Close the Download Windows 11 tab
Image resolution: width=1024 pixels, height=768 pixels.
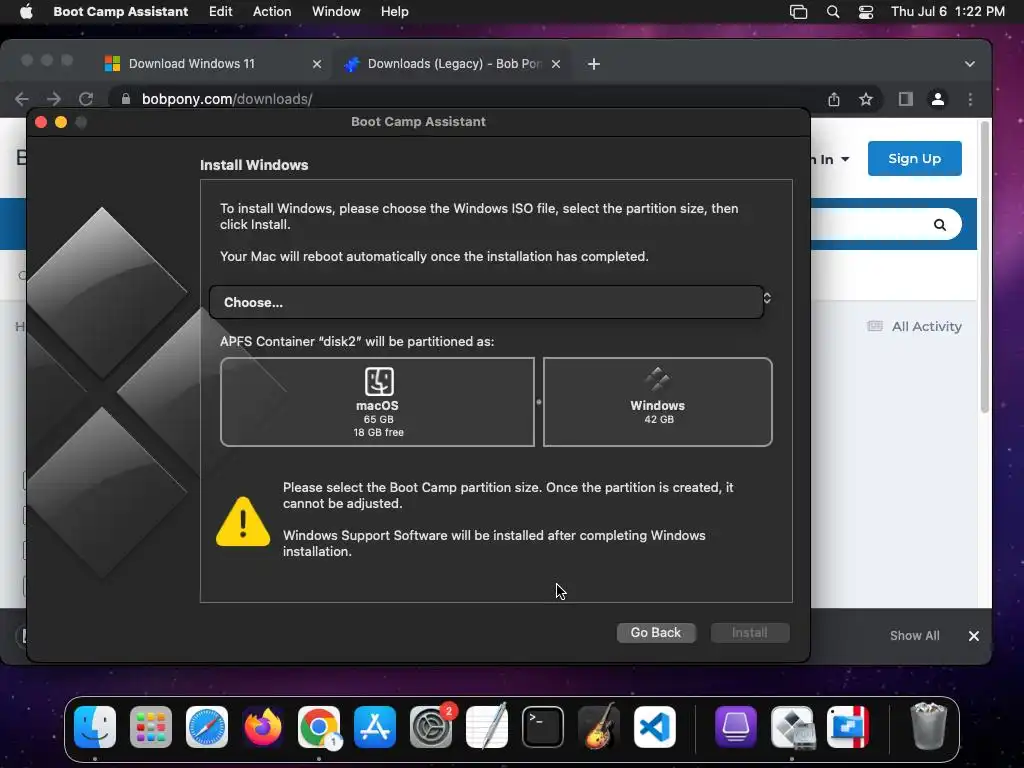317,64
